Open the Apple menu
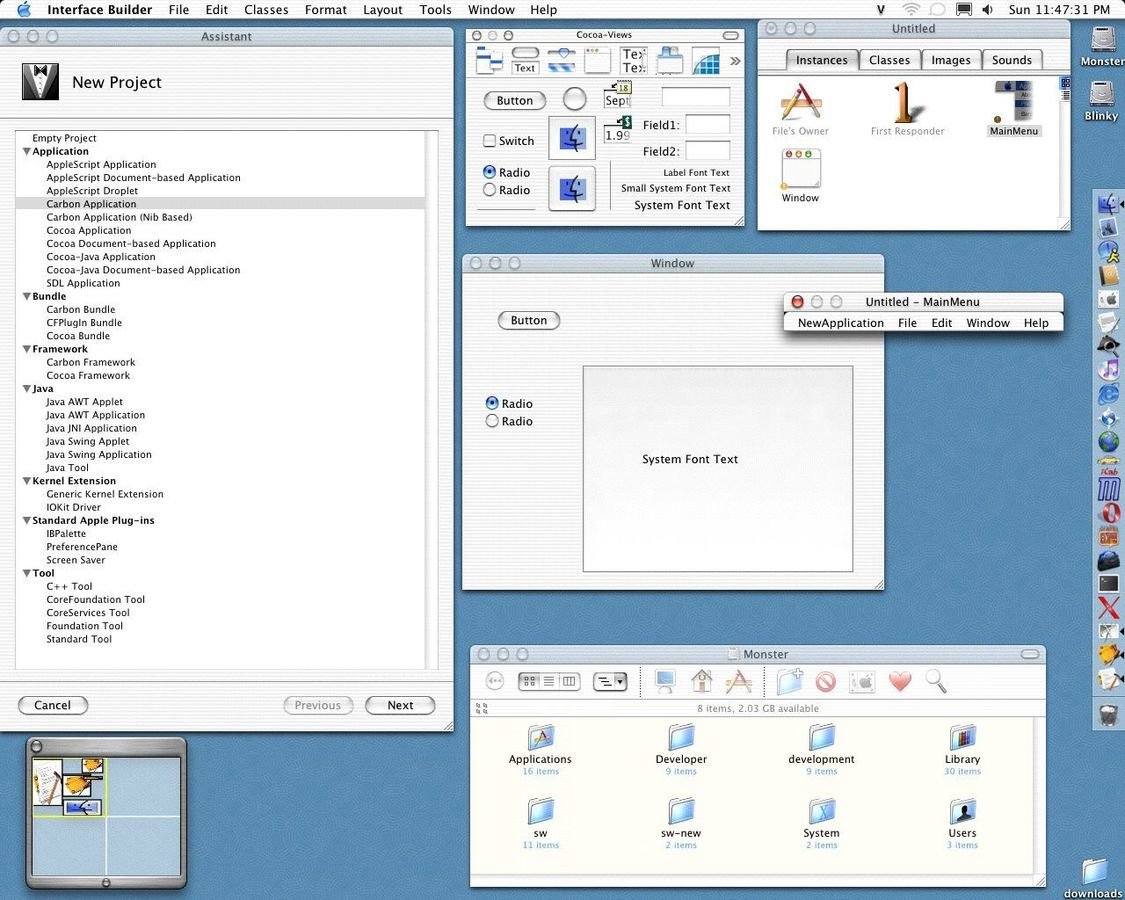The image size is (1125, 900). pos(24,9)
